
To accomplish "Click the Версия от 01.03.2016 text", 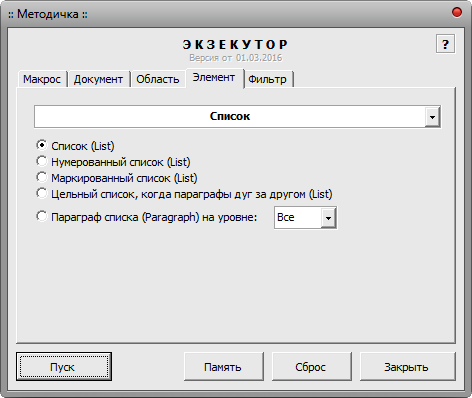I will point(236,58).
